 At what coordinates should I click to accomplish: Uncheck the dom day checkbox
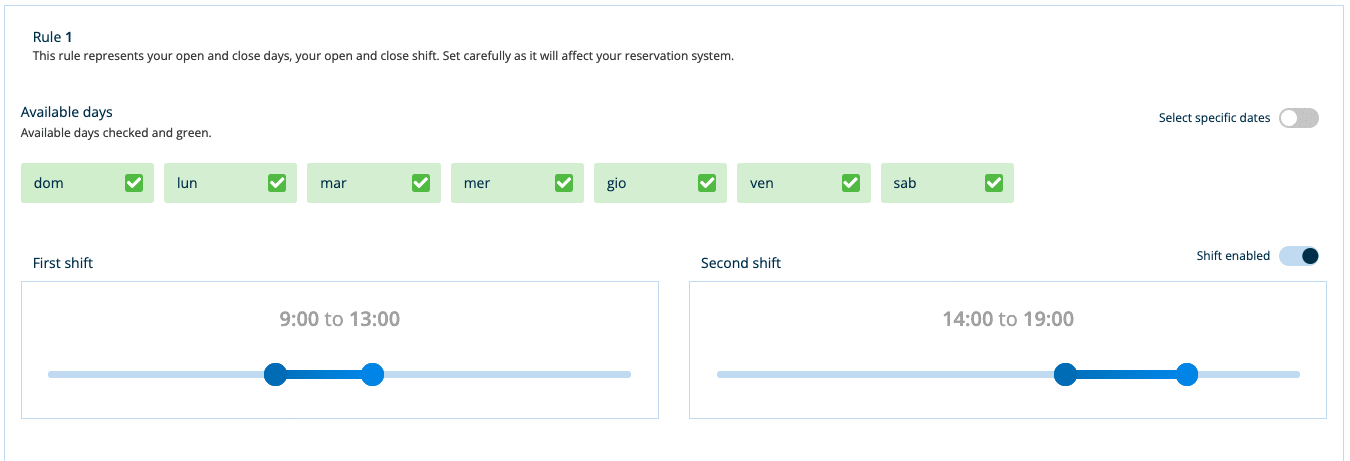coord(133,183)
